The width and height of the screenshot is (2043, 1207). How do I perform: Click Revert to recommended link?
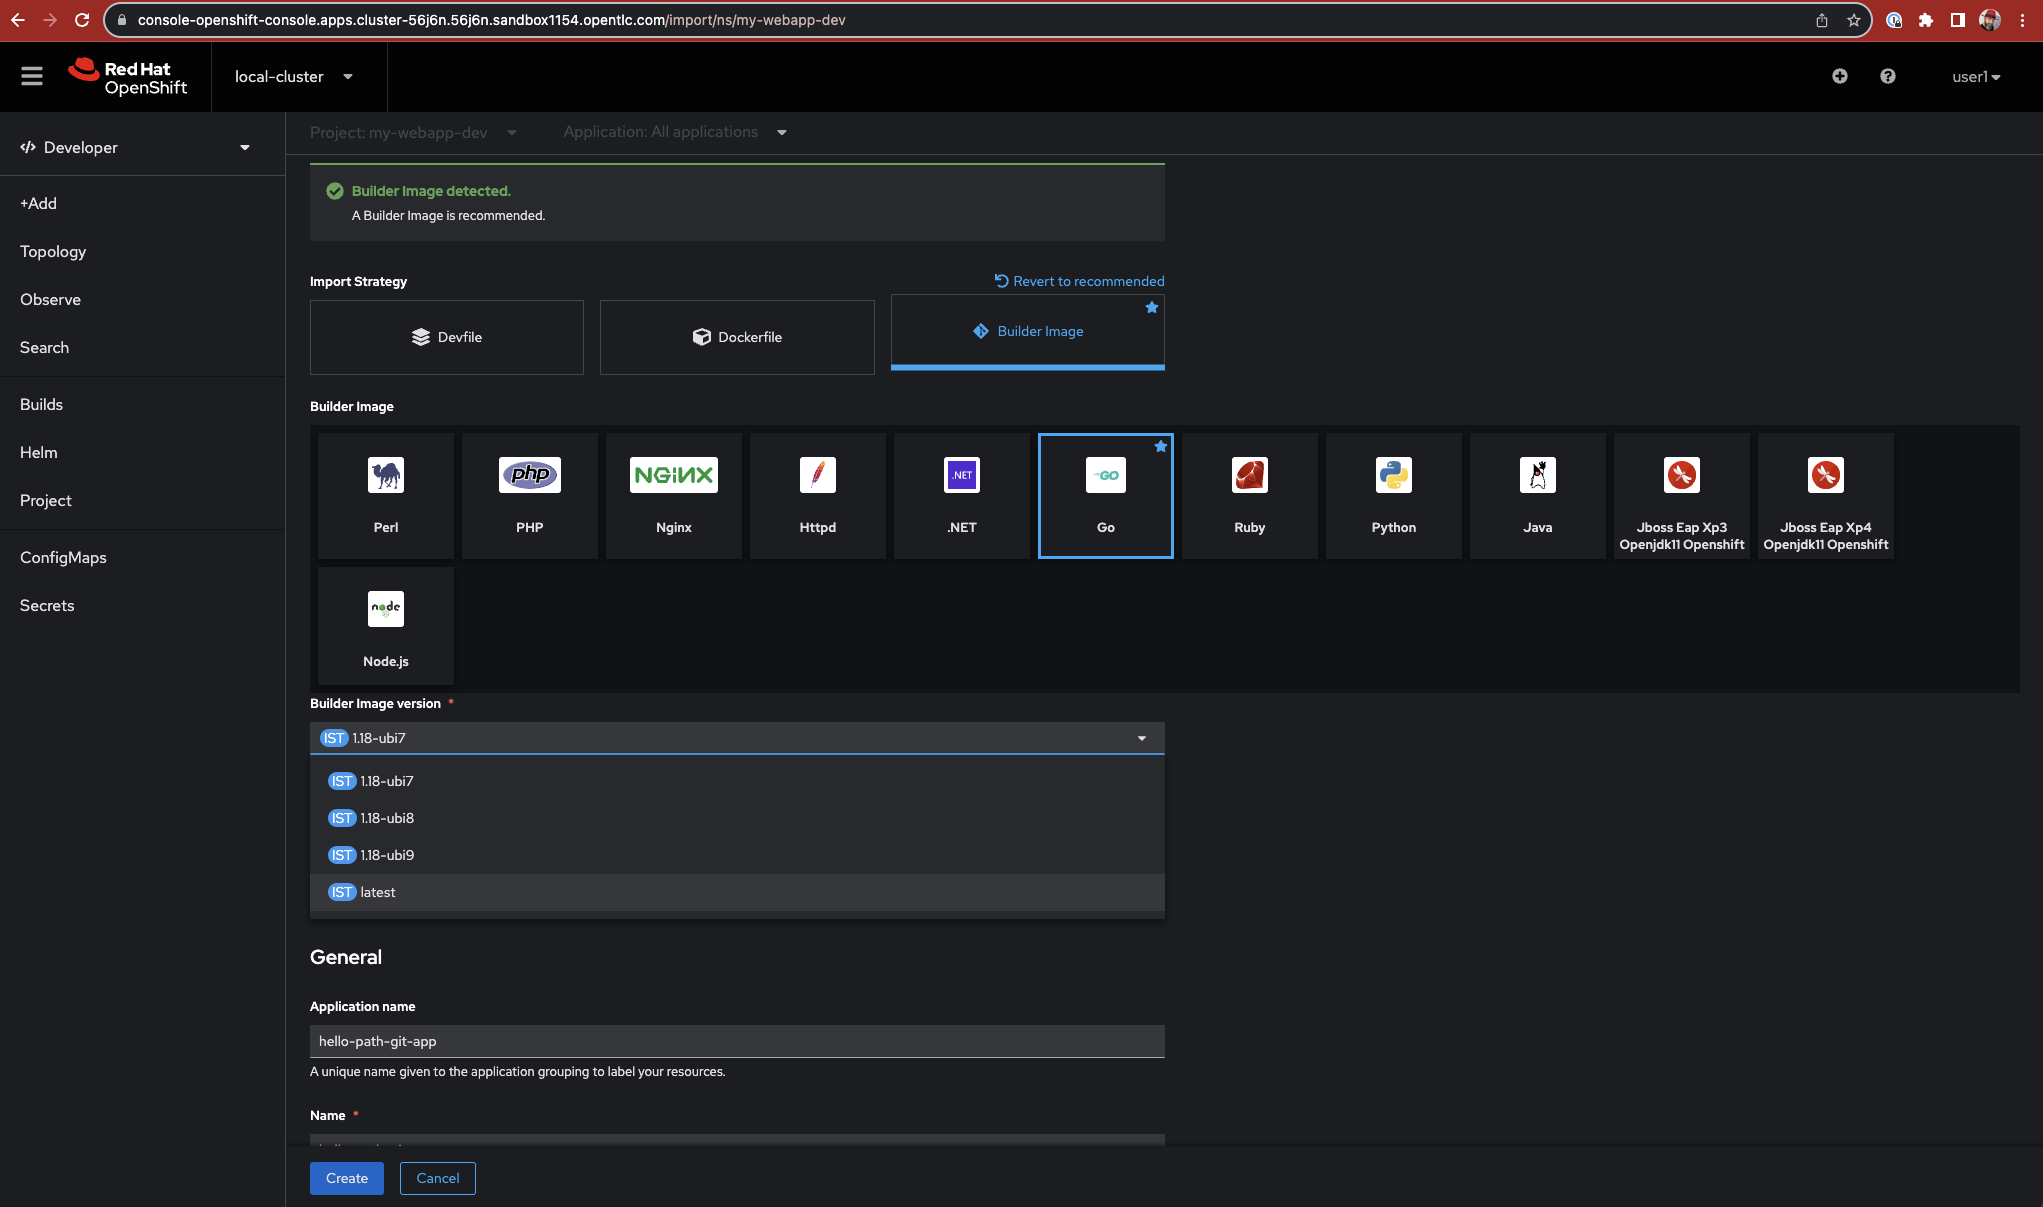coord(1079,281)
